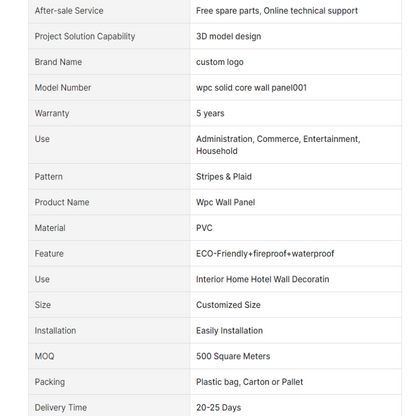Select the custom logo value cell
Screen dimensions: 416x416
pos(295,62)
